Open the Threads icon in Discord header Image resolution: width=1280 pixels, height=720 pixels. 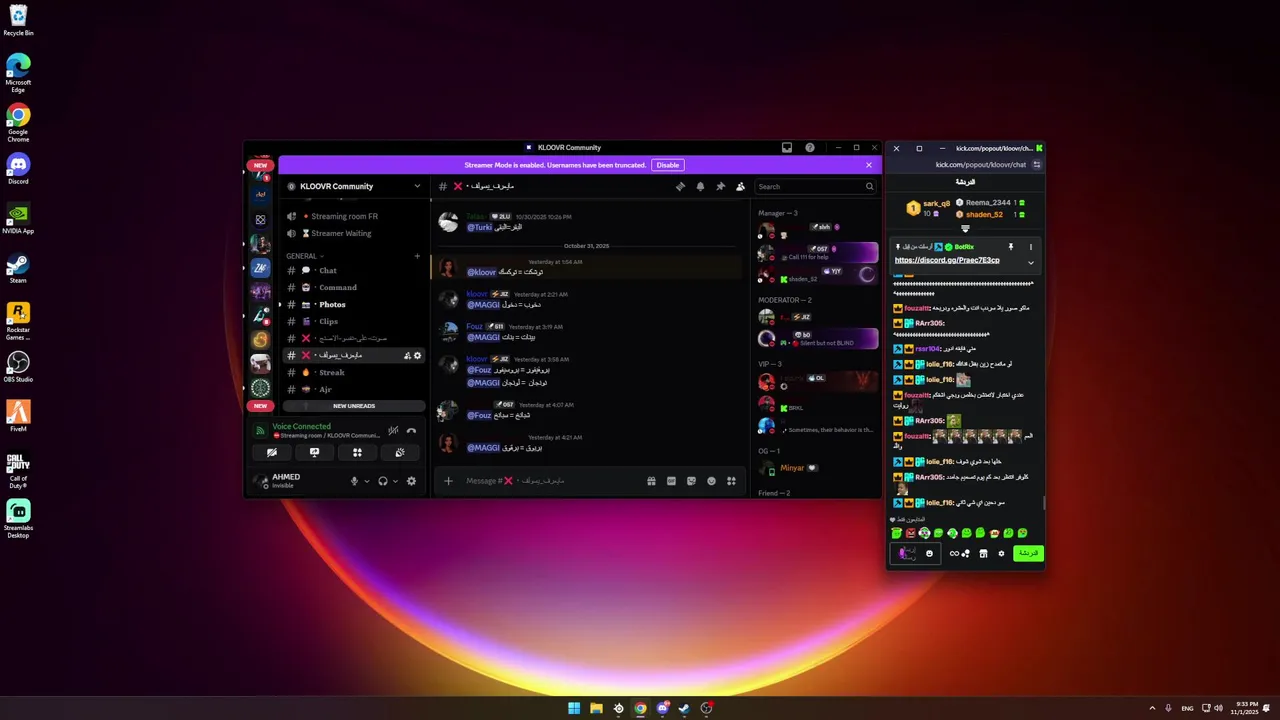pos(680,186)
